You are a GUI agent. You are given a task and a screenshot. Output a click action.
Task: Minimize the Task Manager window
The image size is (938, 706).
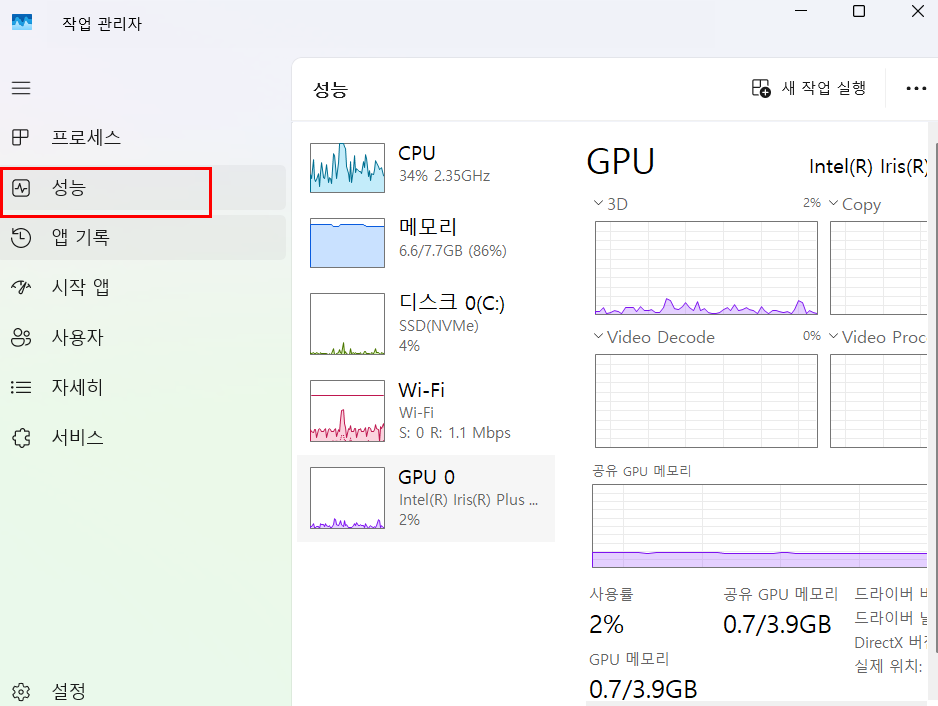[801, 11]
